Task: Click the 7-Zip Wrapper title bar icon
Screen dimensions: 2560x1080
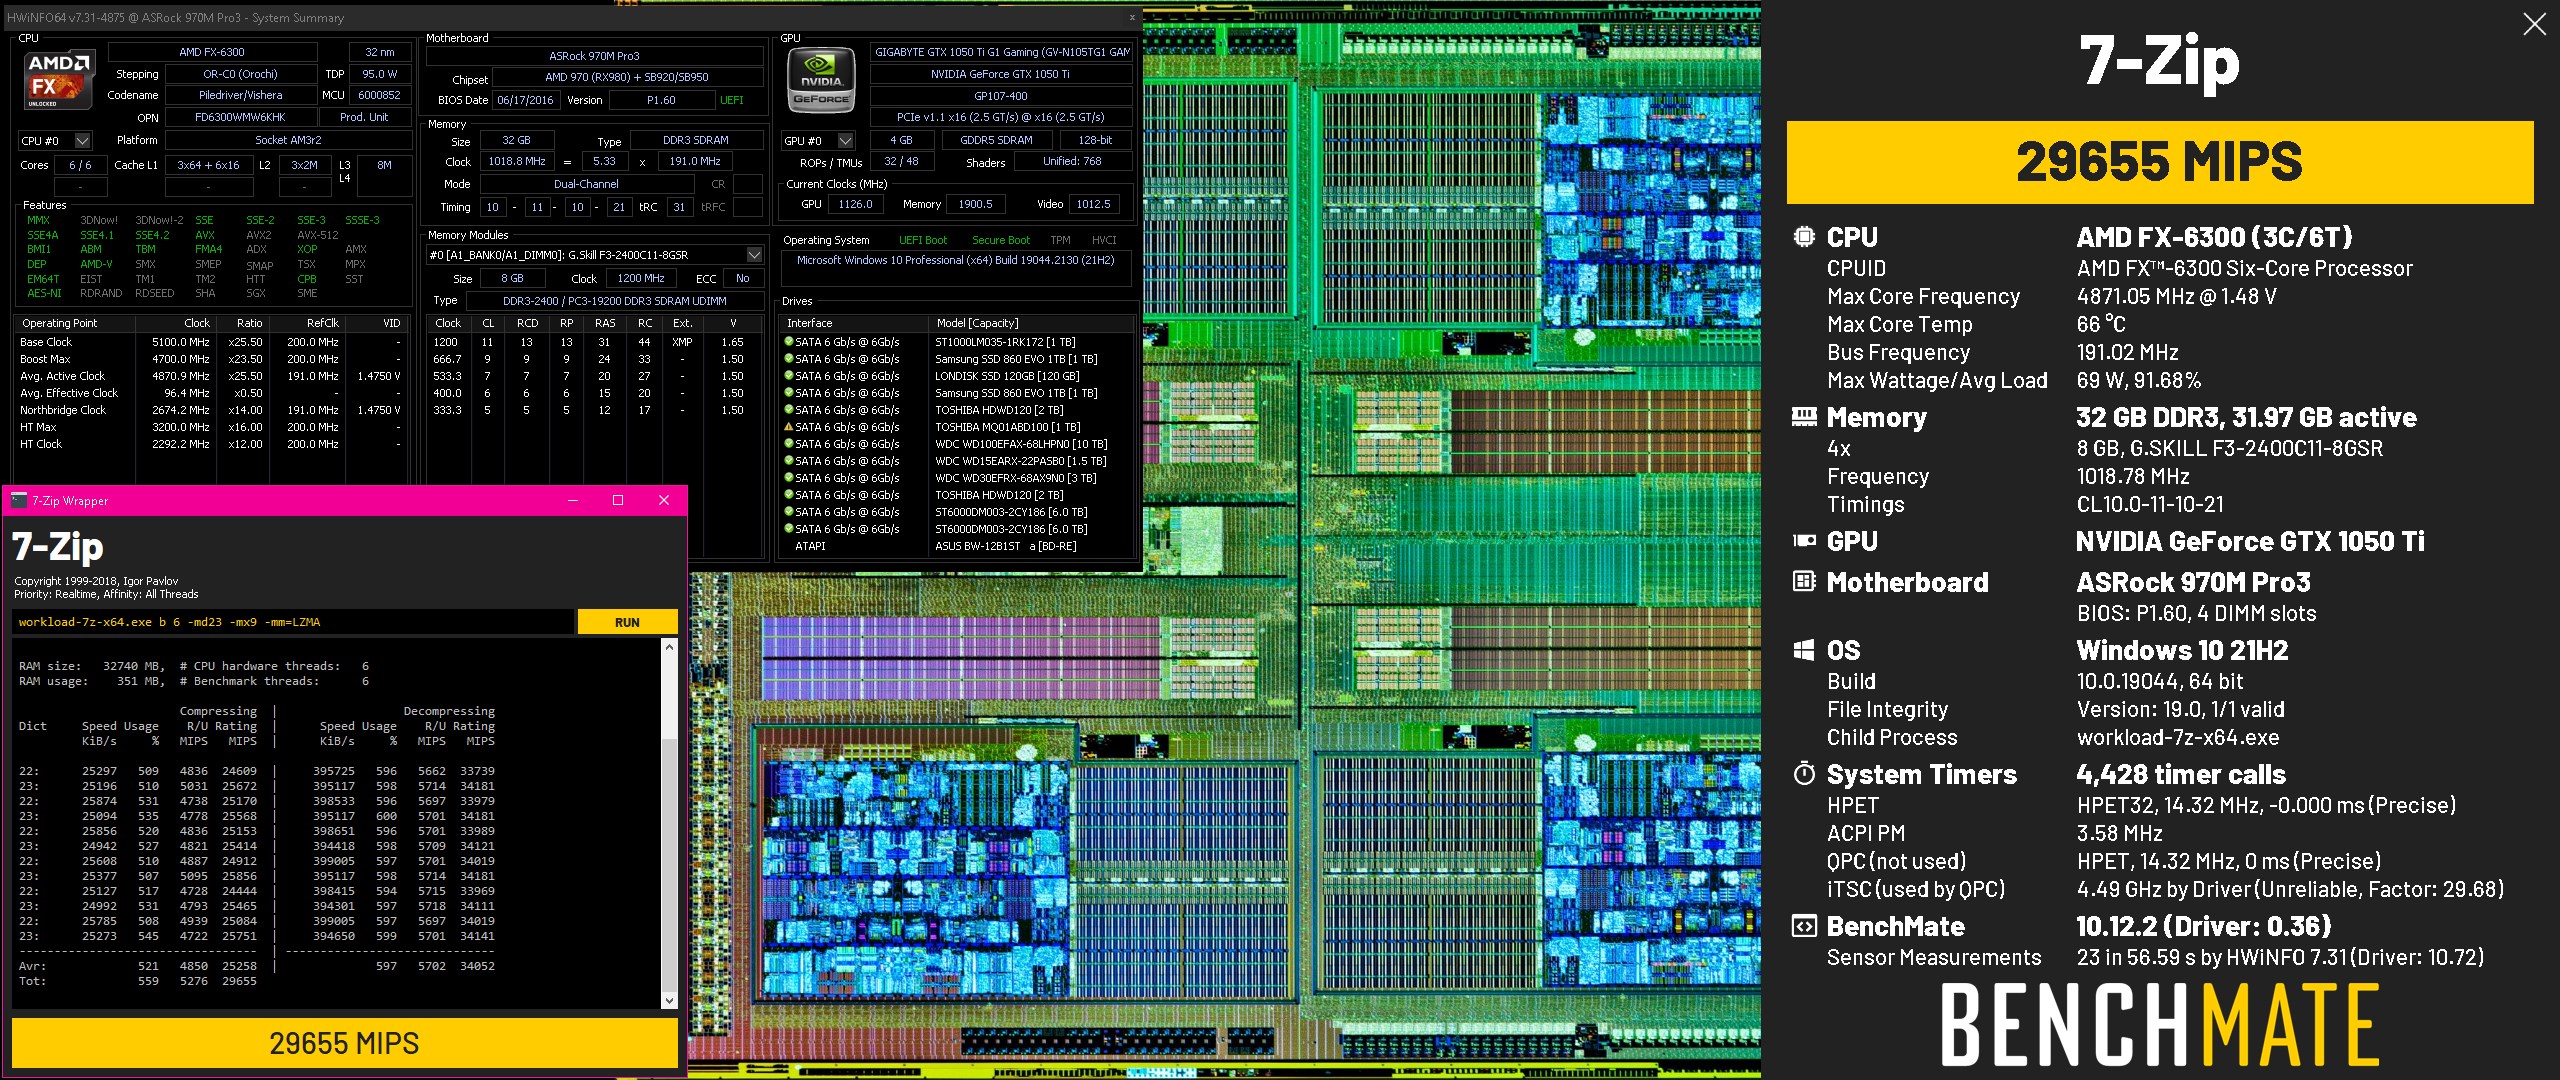Action: point(18,500)
